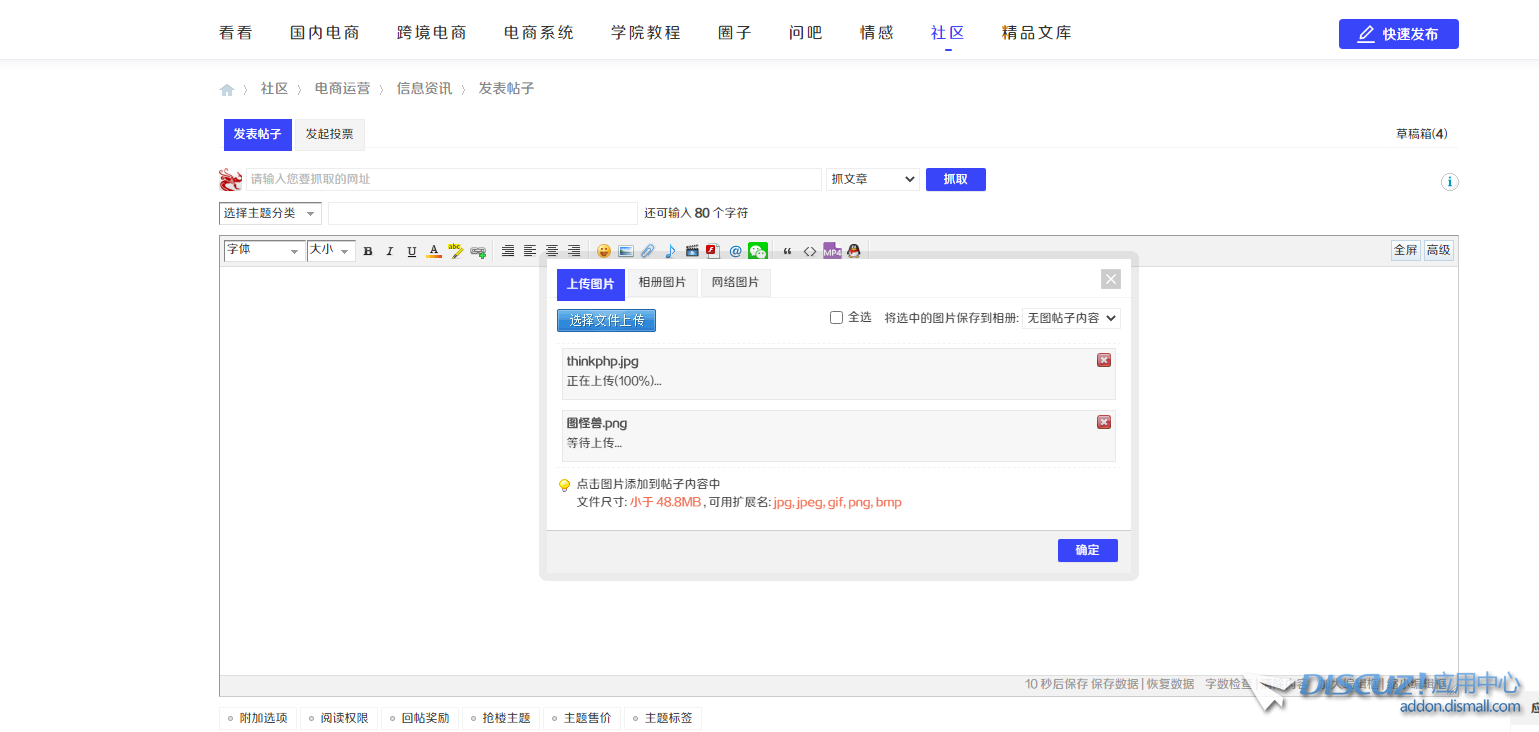This screenshot has width=1539, height=732.
Task: Expand 主题标签 section
Action: pos(663,718)
